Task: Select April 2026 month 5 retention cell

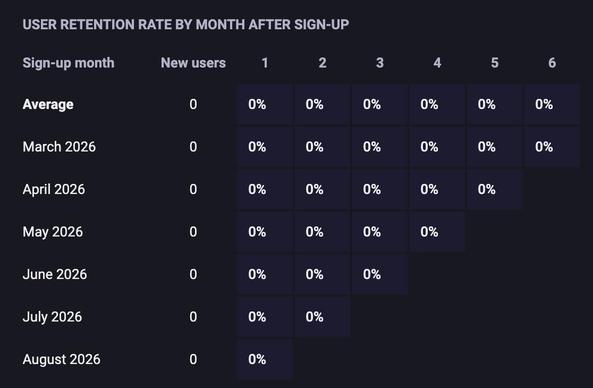Action: point(495,189)
